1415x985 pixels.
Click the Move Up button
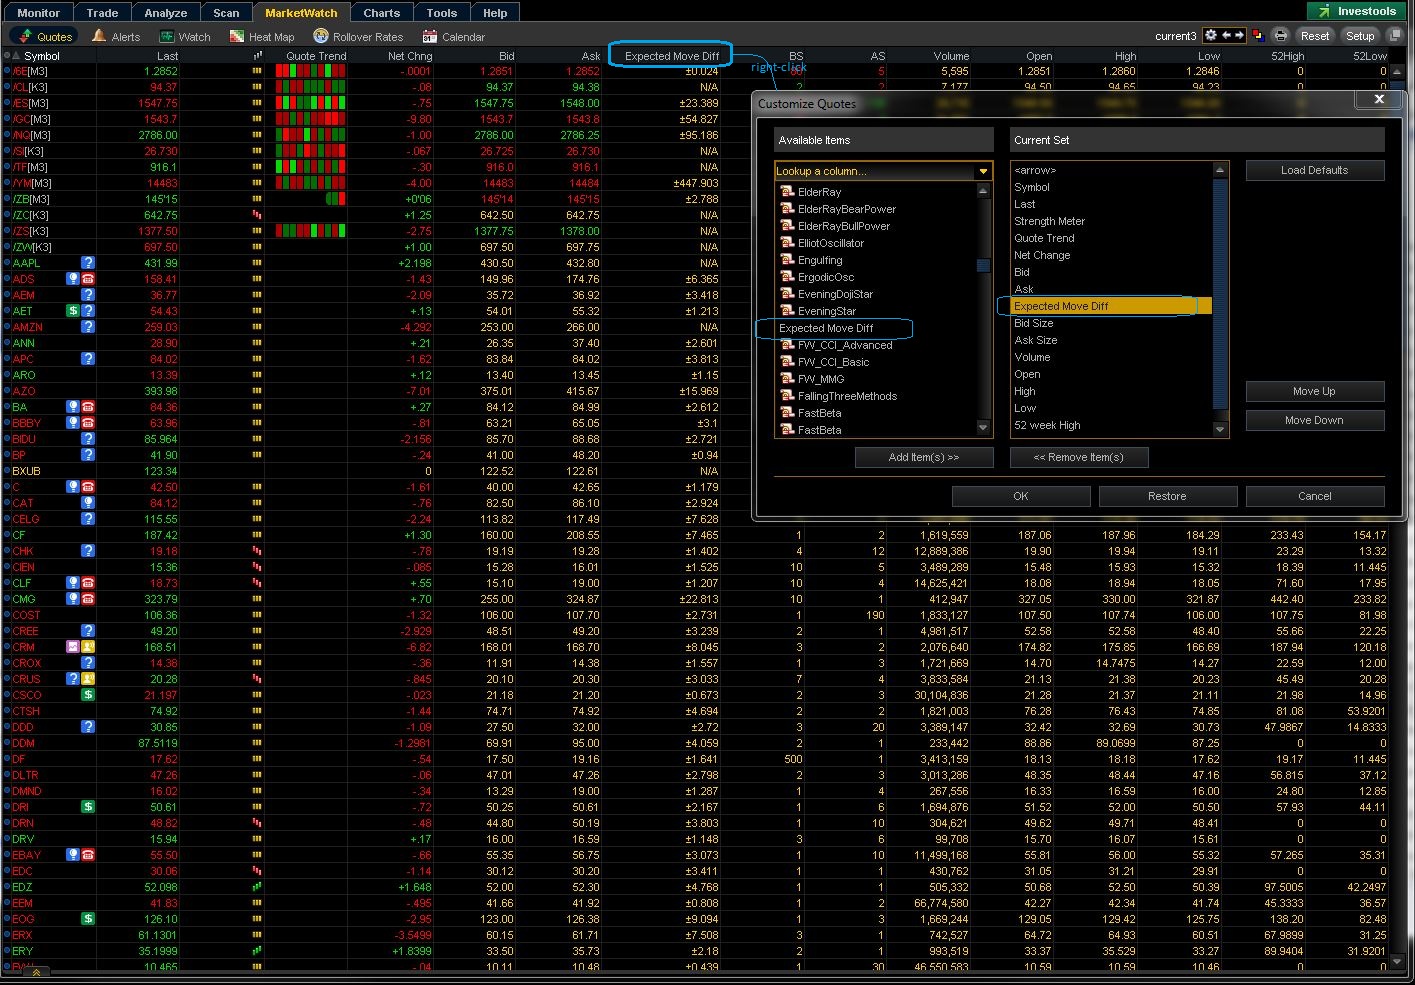(1315, 391)
